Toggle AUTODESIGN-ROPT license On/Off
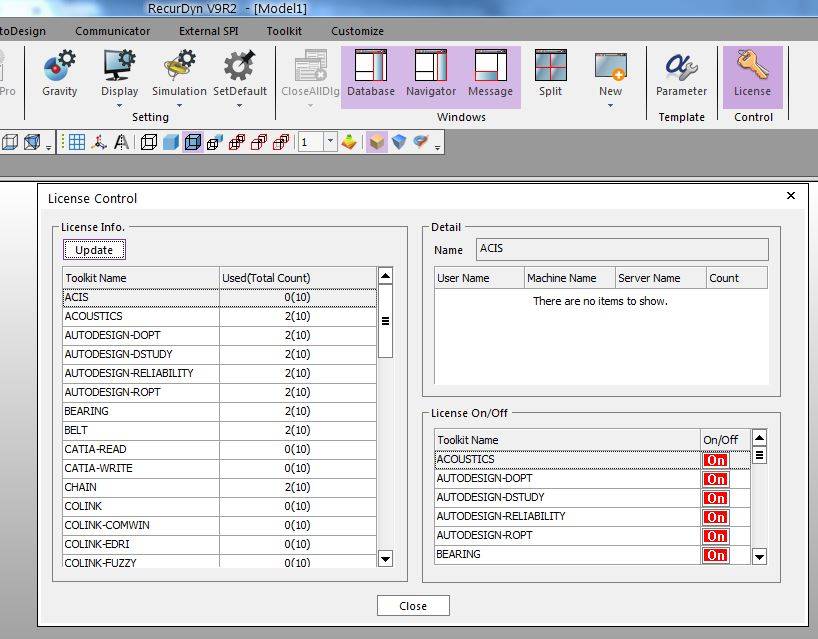This screenshot has width=818, height=639. pyautogui.click(x=716, y=536)
